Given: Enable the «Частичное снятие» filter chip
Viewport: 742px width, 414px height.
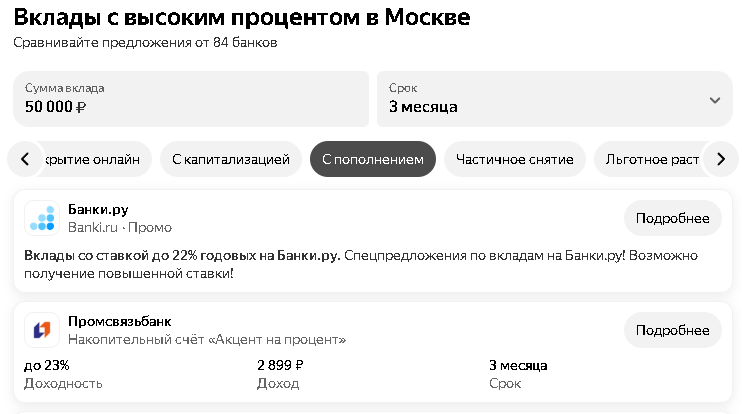Looking at the screenshot, I should click(x=514, y=159).
